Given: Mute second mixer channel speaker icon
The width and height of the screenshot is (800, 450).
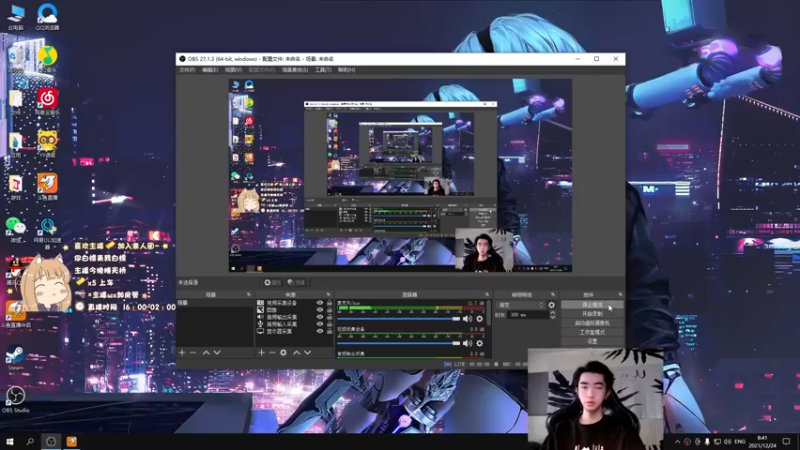Looking at the screenshot, I should click(x=467, y=343).
